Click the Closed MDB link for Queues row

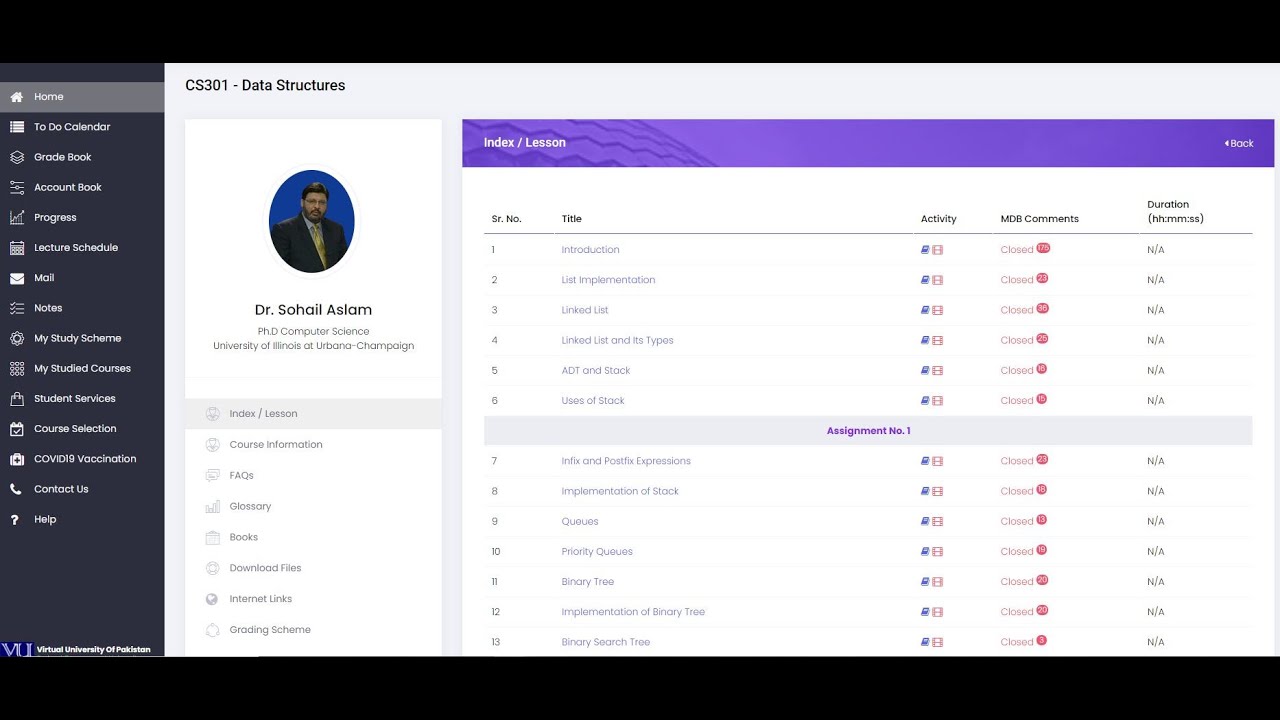[x=1017, y=522]
